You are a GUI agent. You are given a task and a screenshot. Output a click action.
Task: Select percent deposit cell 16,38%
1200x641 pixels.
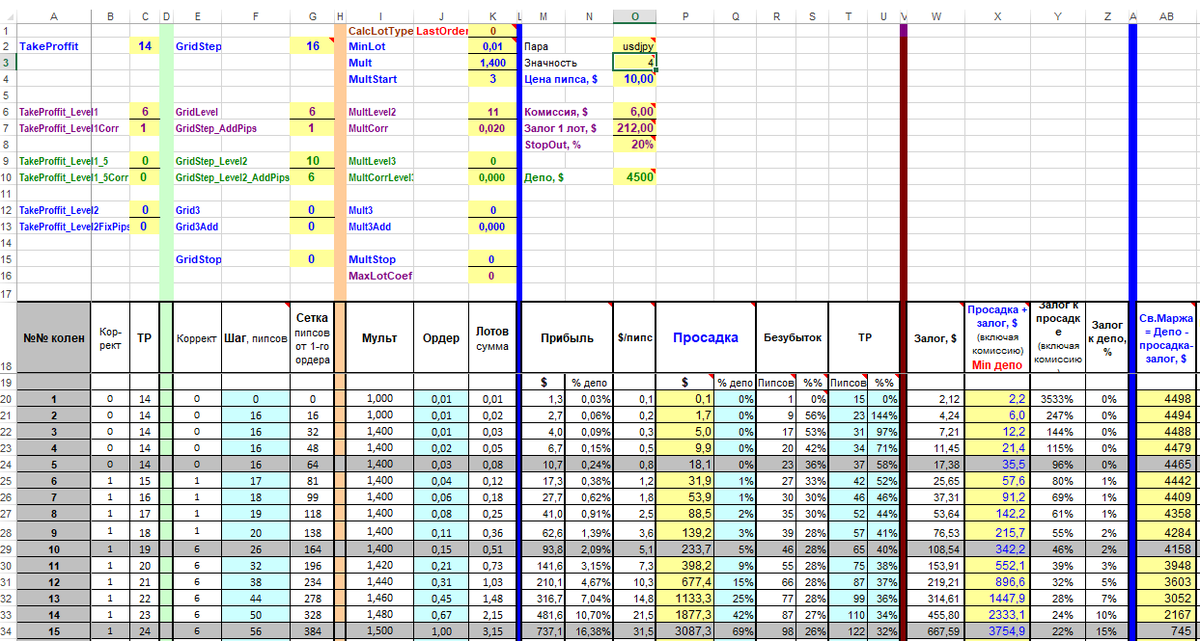590,630
